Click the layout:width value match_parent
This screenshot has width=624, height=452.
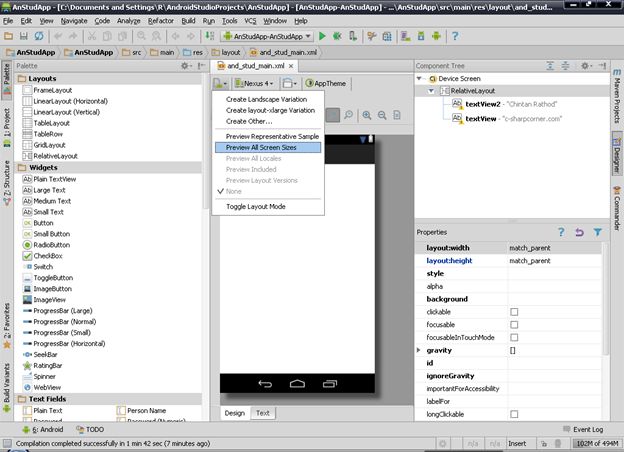(x=554, y=248)
